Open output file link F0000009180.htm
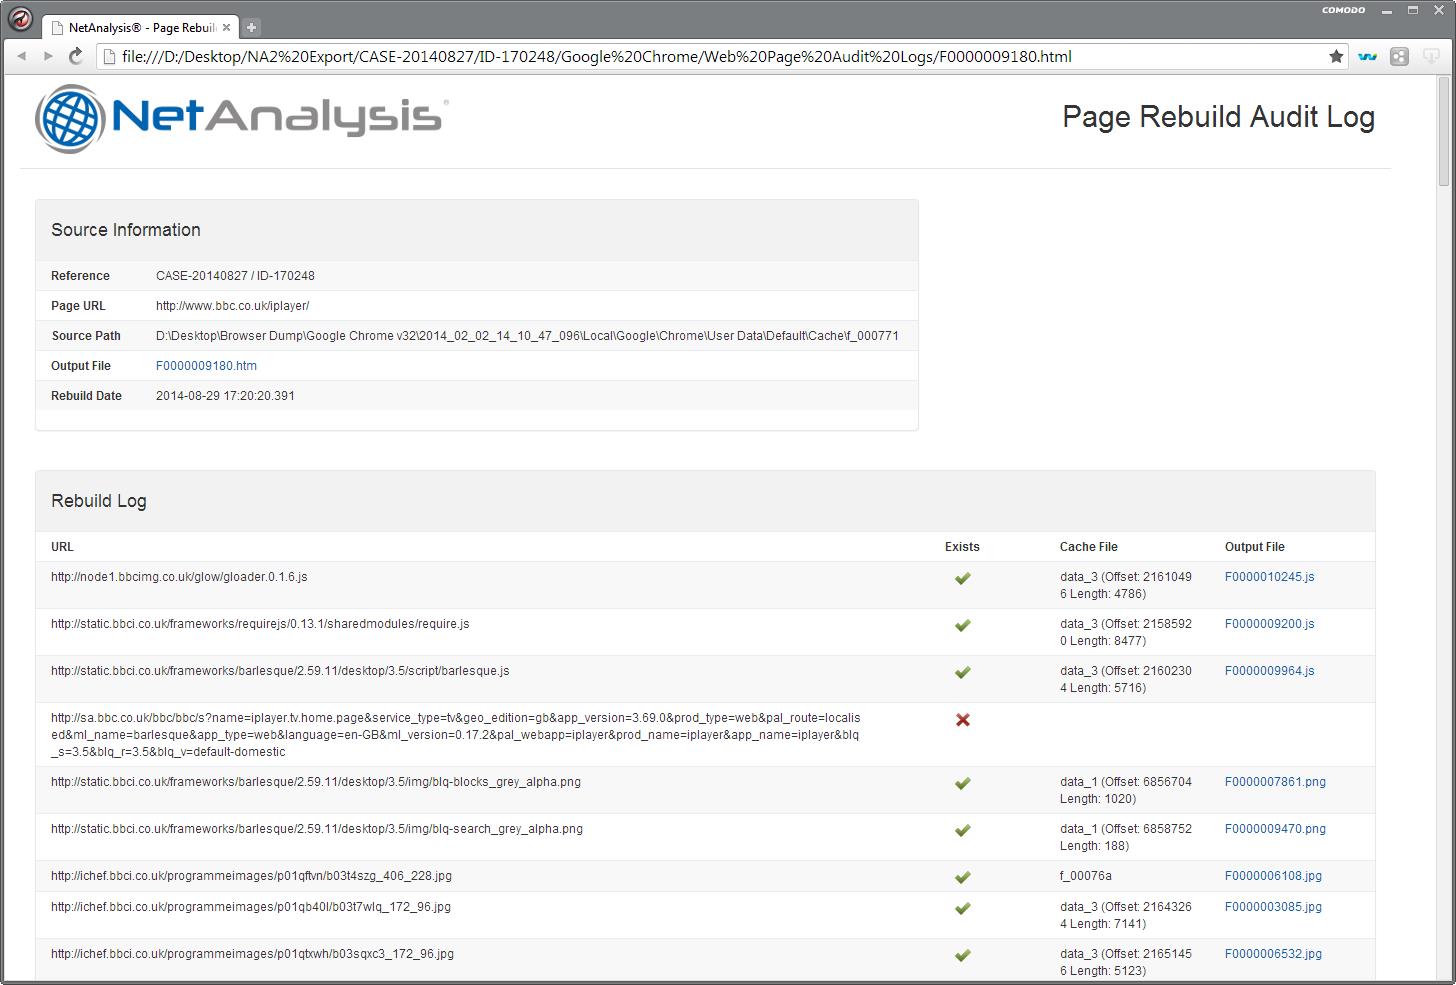 pyautogui.click(x=206, y=366)
